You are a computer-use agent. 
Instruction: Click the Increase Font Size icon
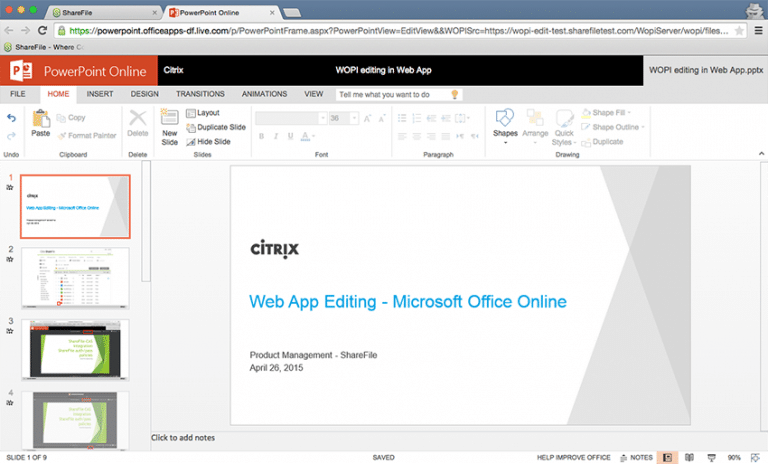click(367, 119)
